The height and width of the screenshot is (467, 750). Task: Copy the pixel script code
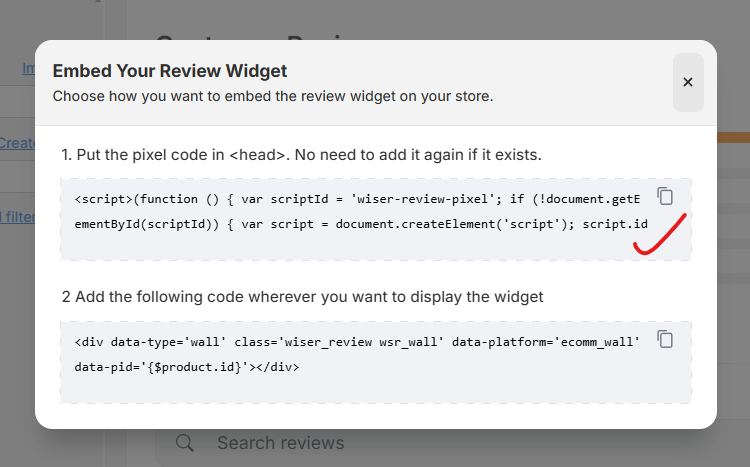(x=665, y=196)
